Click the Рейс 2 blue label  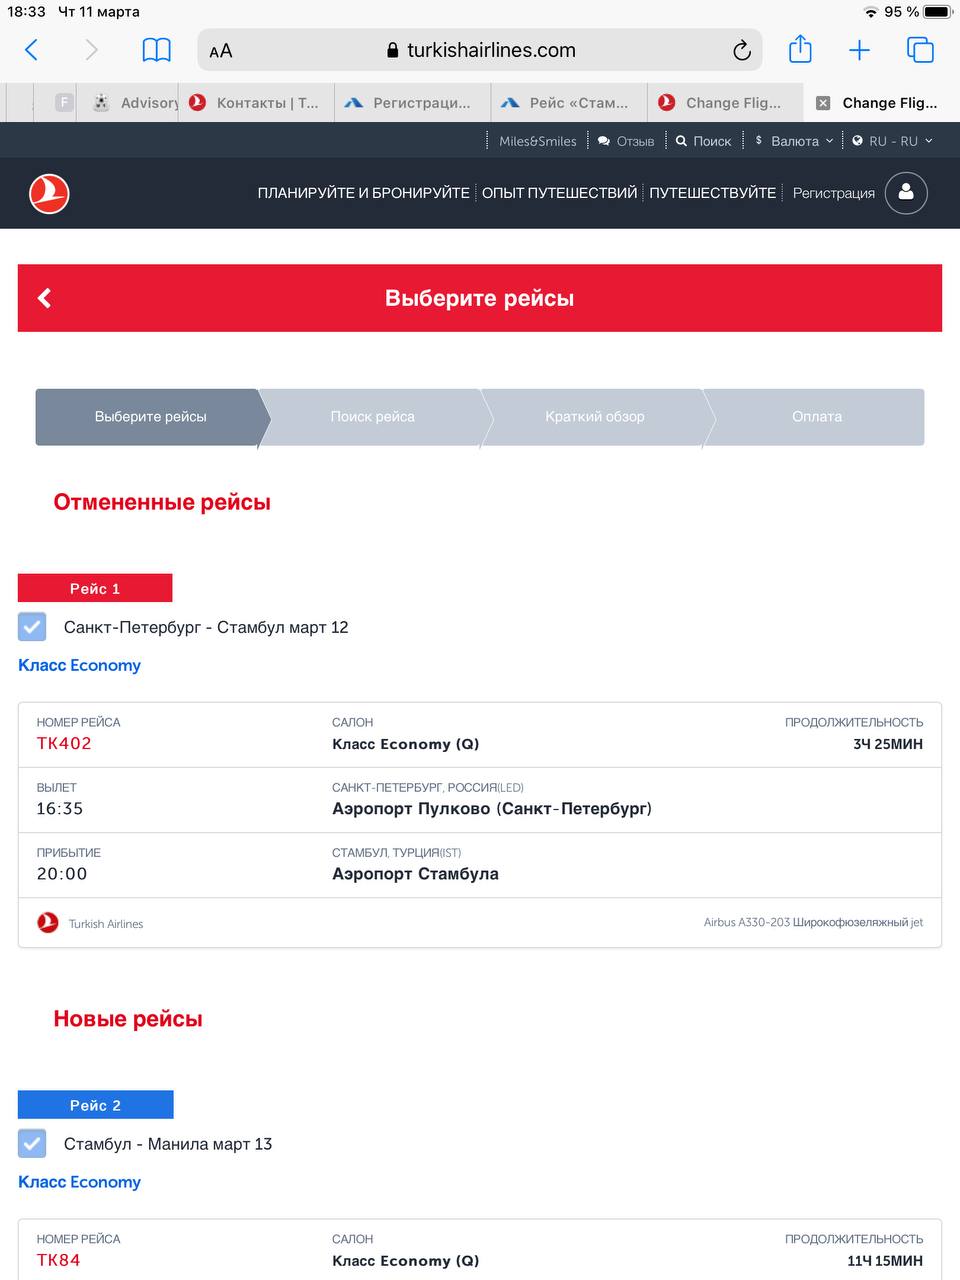pos(95,1105)
